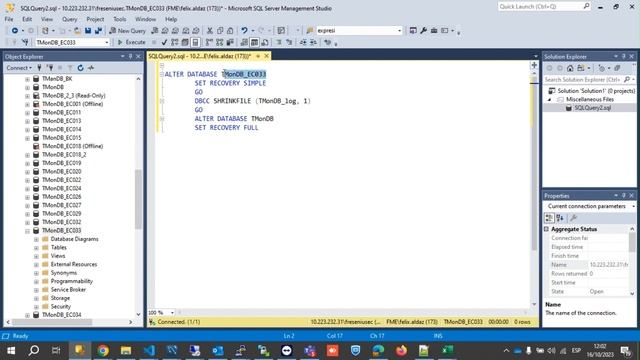Open the Query menu
The width and height of the screenshot is (640, 360).
(69, 19)
